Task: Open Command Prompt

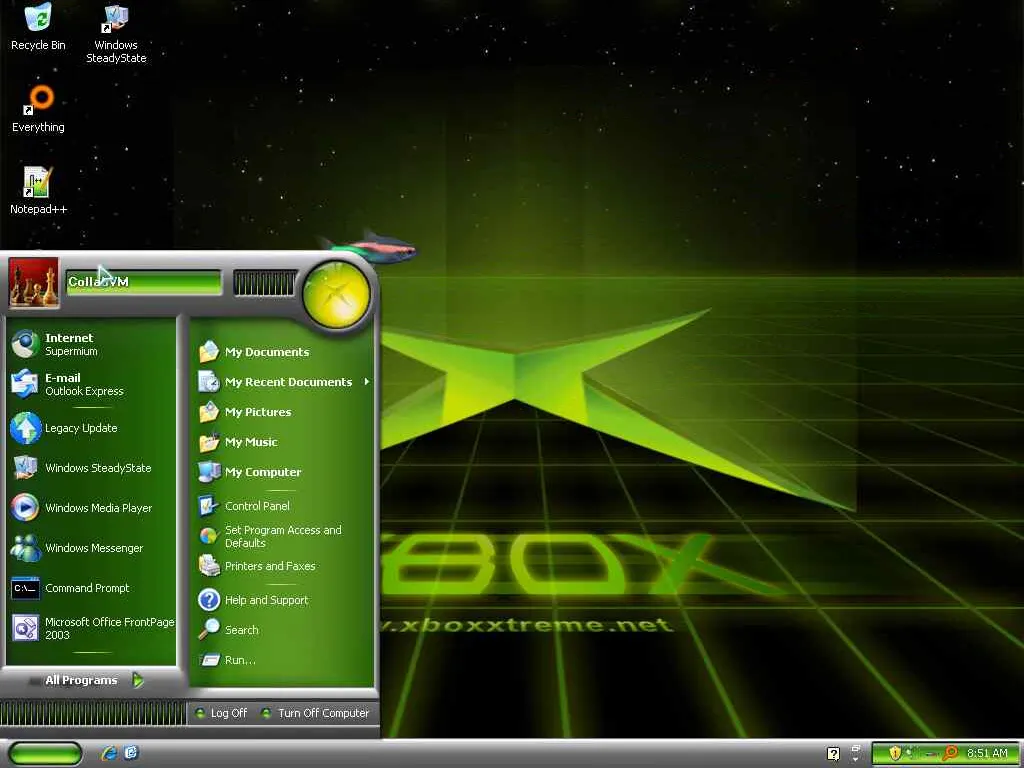Action: [x=91, y=588]
